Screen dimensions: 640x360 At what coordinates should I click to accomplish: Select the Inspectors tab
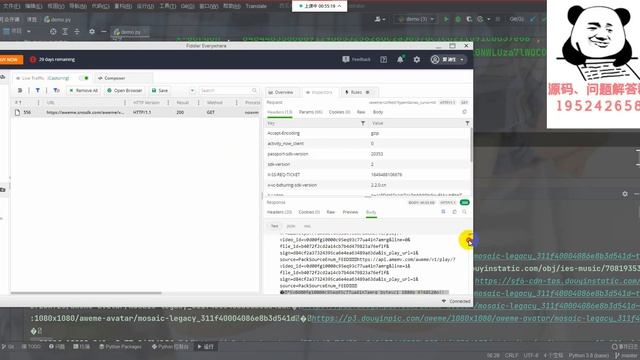[x=319, y=92]
